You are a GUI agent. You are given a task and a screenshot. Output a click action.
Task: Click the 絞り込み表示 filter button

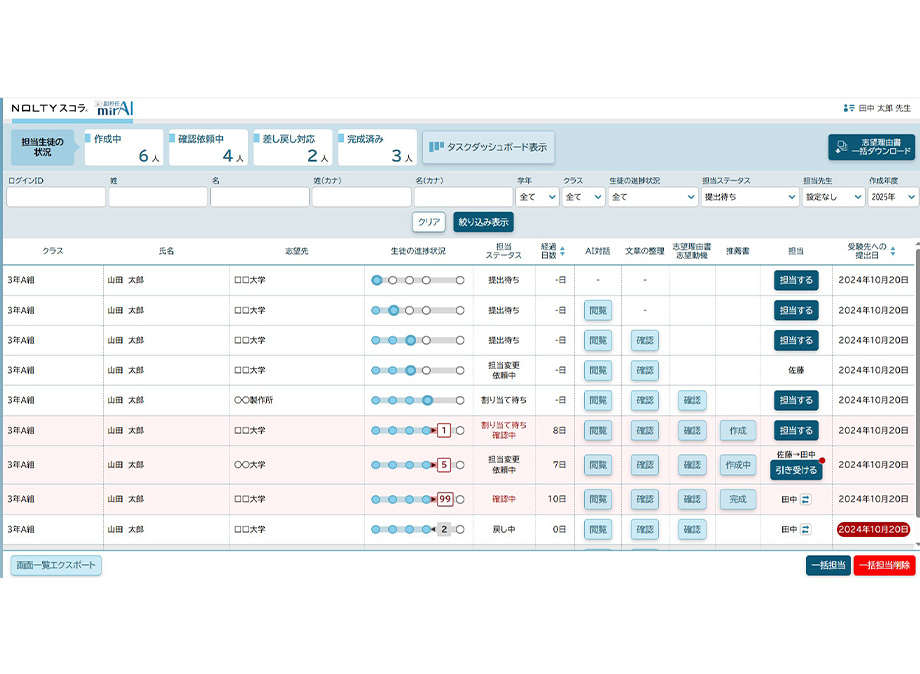tap(483, 222)
